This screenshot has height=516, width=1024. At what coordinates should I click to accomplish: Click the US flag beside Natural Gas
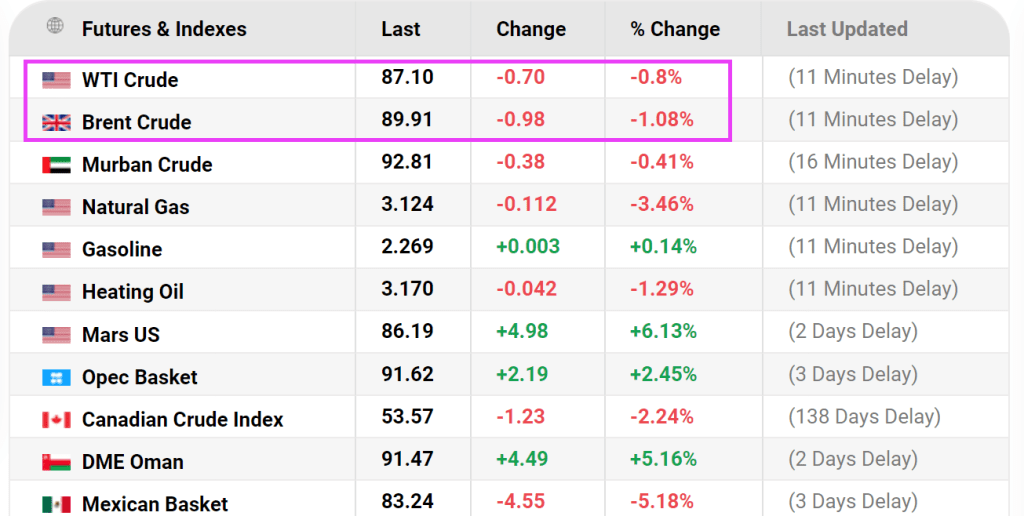click(x=56, y=207)
